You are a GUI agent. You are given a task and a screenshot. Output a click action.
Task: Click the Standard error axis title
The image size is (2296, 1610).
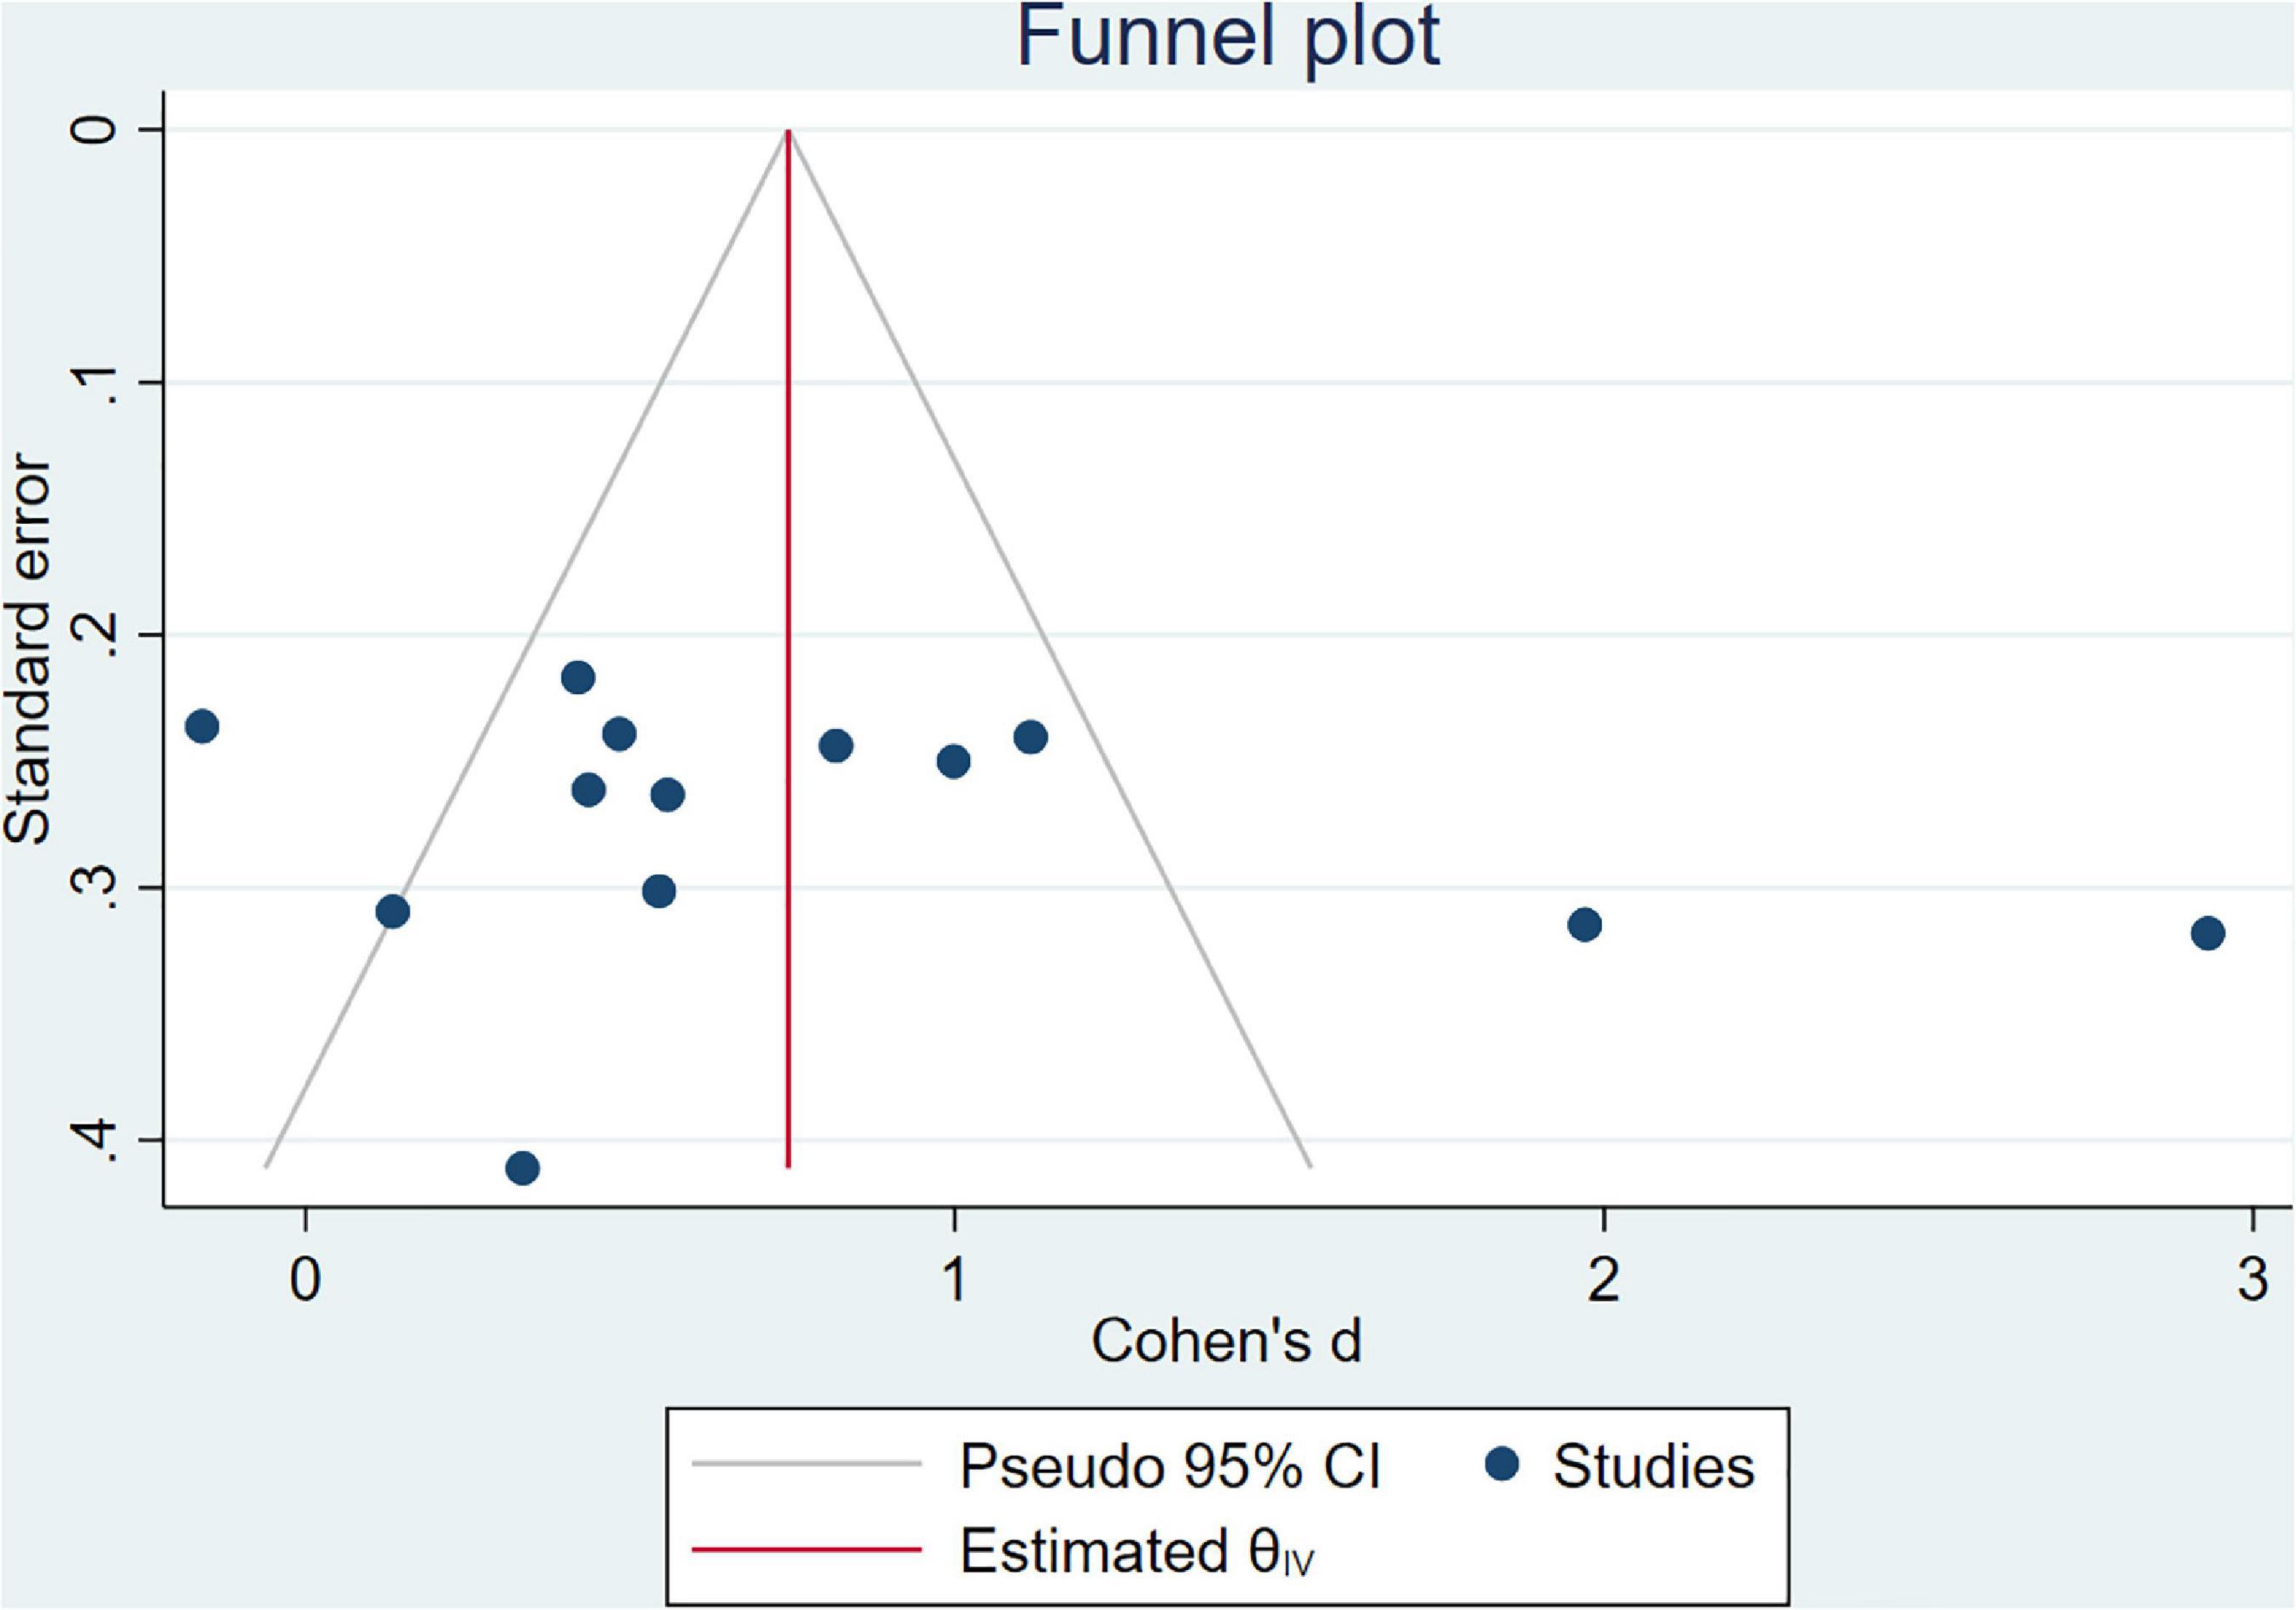coord(28,650)
